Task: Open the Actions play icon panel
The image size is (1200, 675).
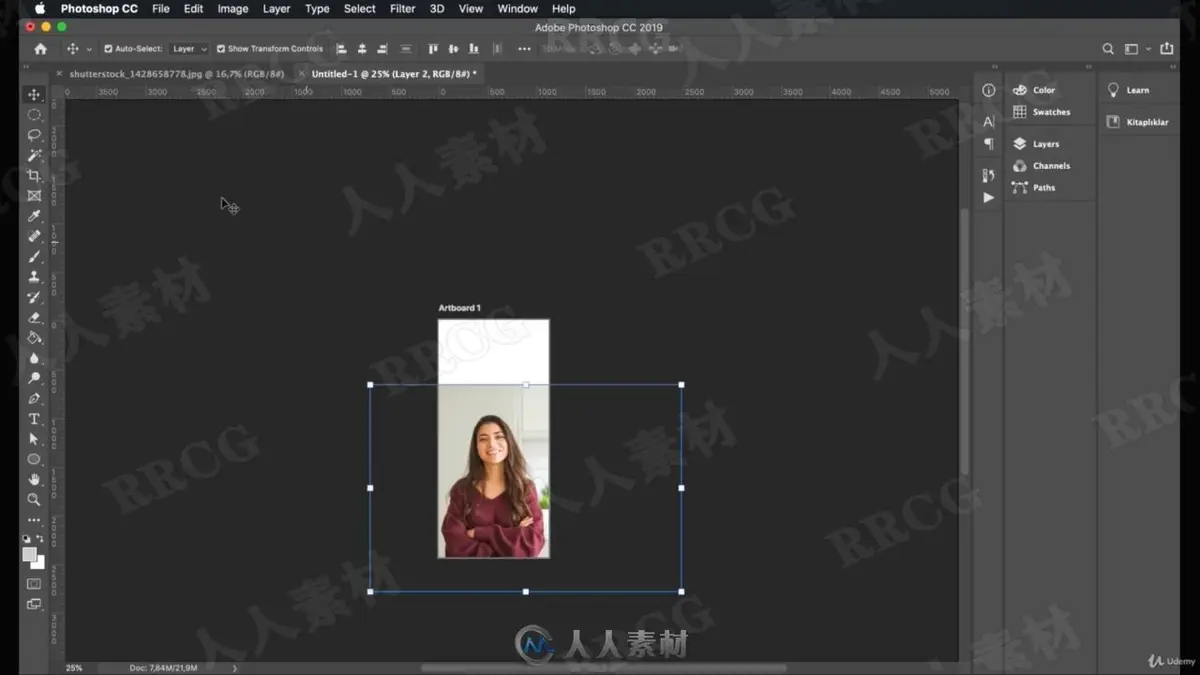Action: [988, 197]
